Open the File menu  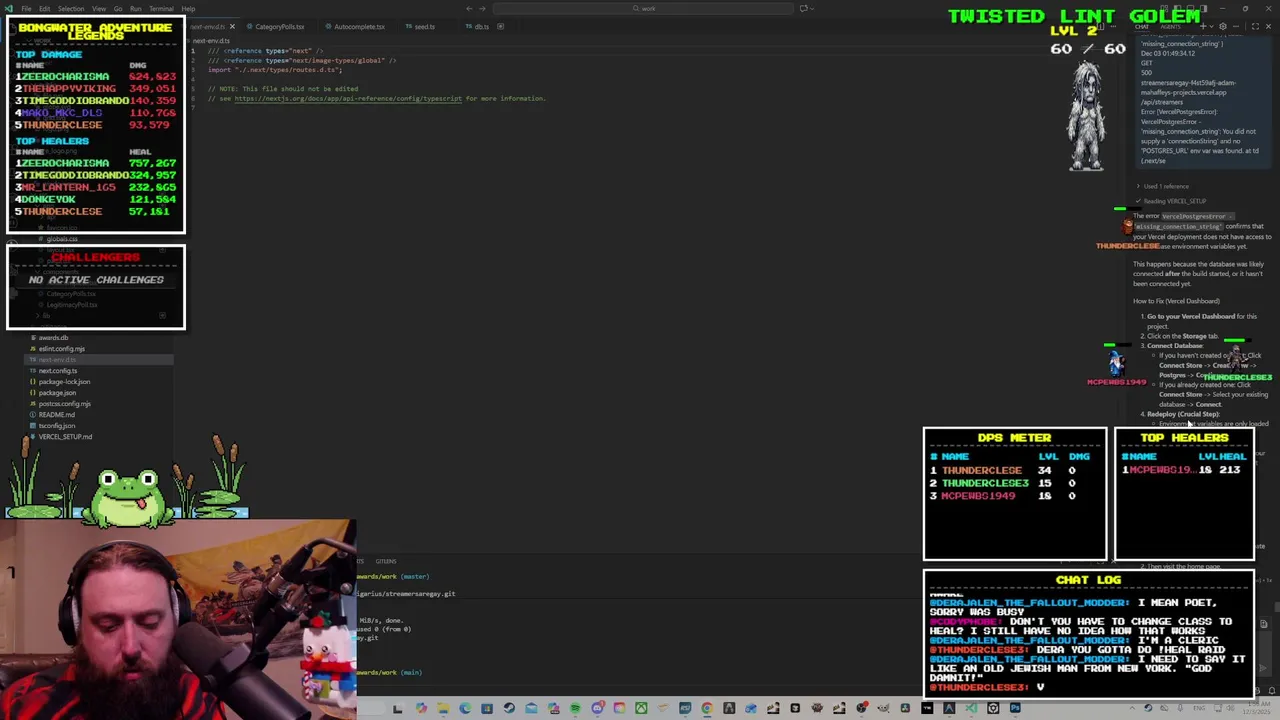coord(26,9)
